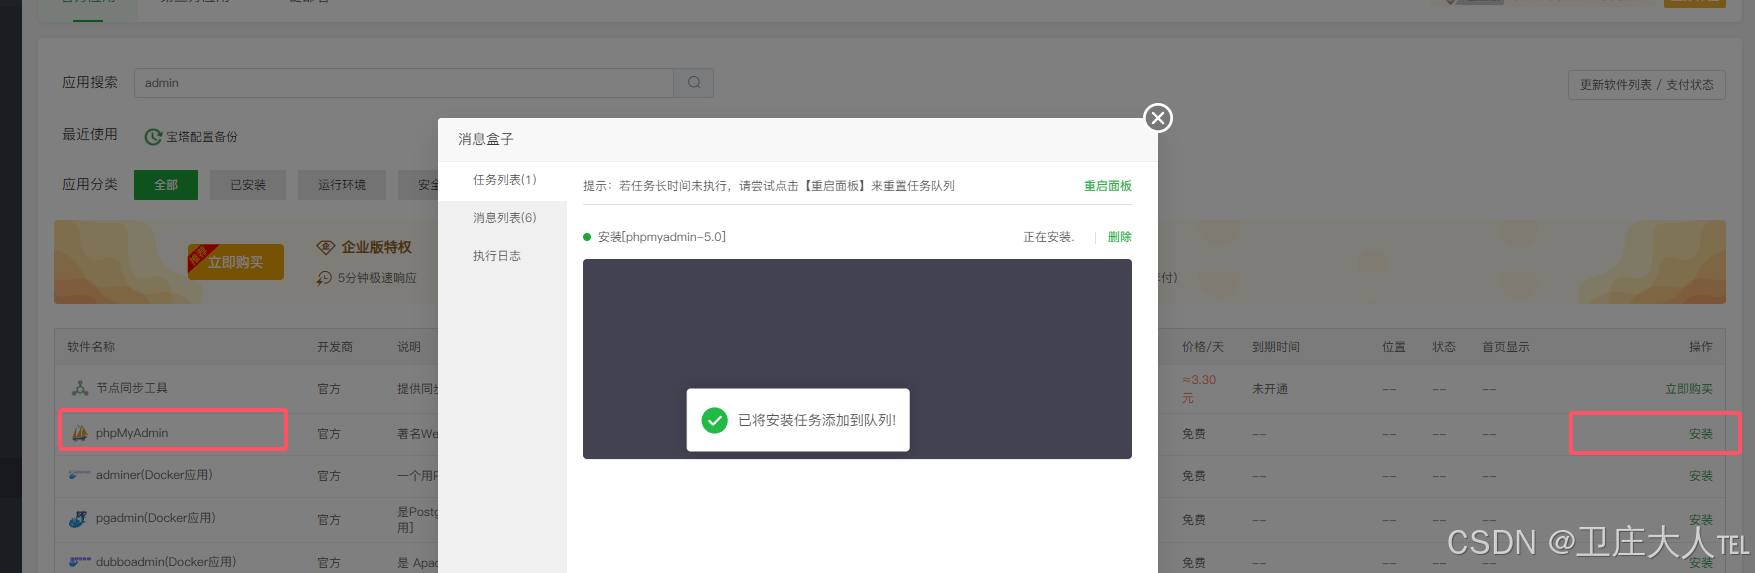This screenshot has height=573, width=1755.
Task: Click the search magnifier icon
Action: point(694,83)
